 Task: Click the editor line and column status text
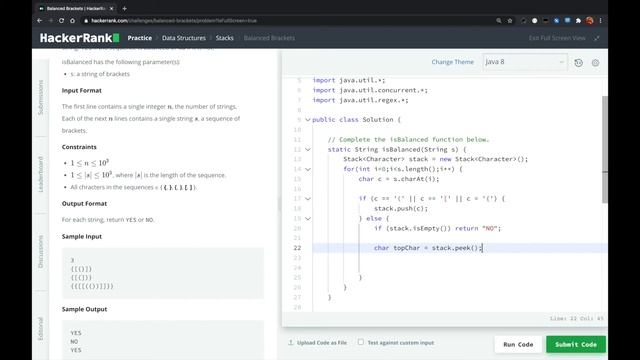click(x=576, y=318)
